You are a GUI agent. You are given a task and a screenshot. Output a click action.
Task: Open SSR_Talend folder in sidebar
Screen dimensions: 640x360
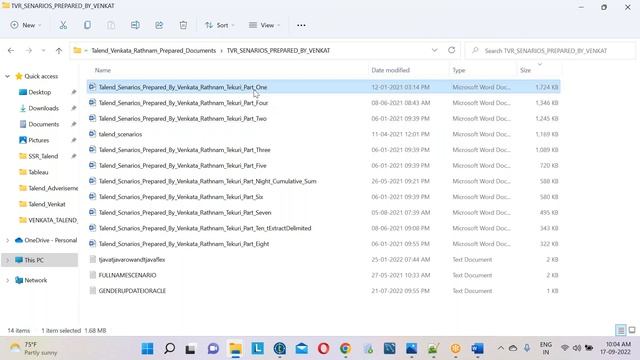point(43,156)
